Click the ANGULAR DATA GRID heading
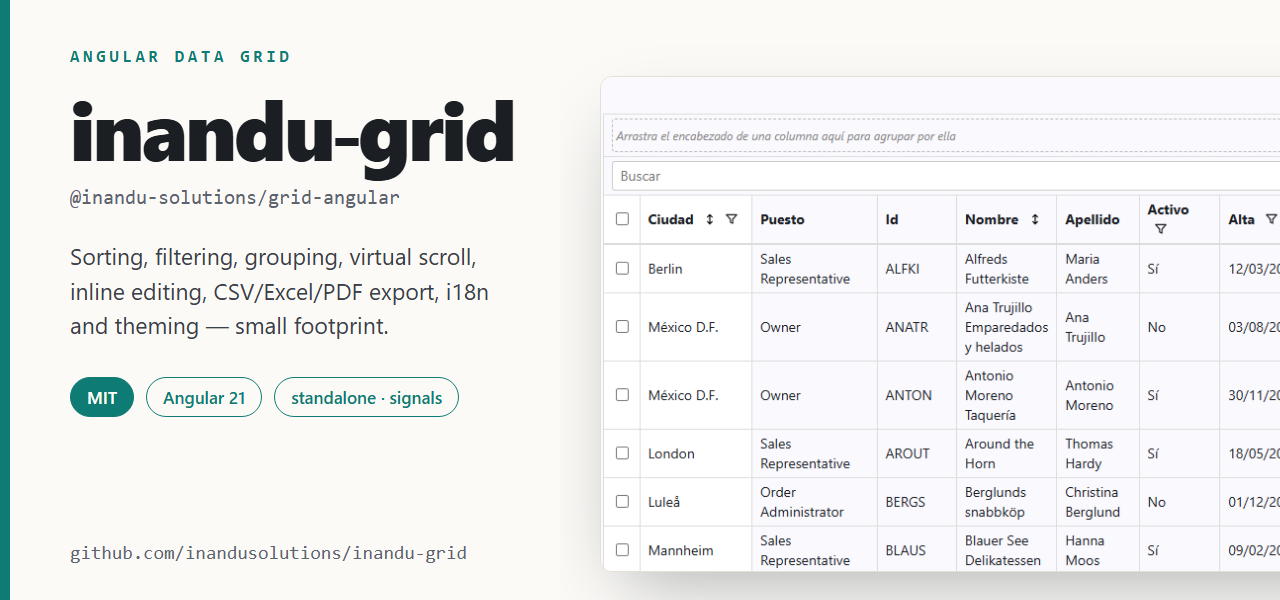 pos(181,56)
